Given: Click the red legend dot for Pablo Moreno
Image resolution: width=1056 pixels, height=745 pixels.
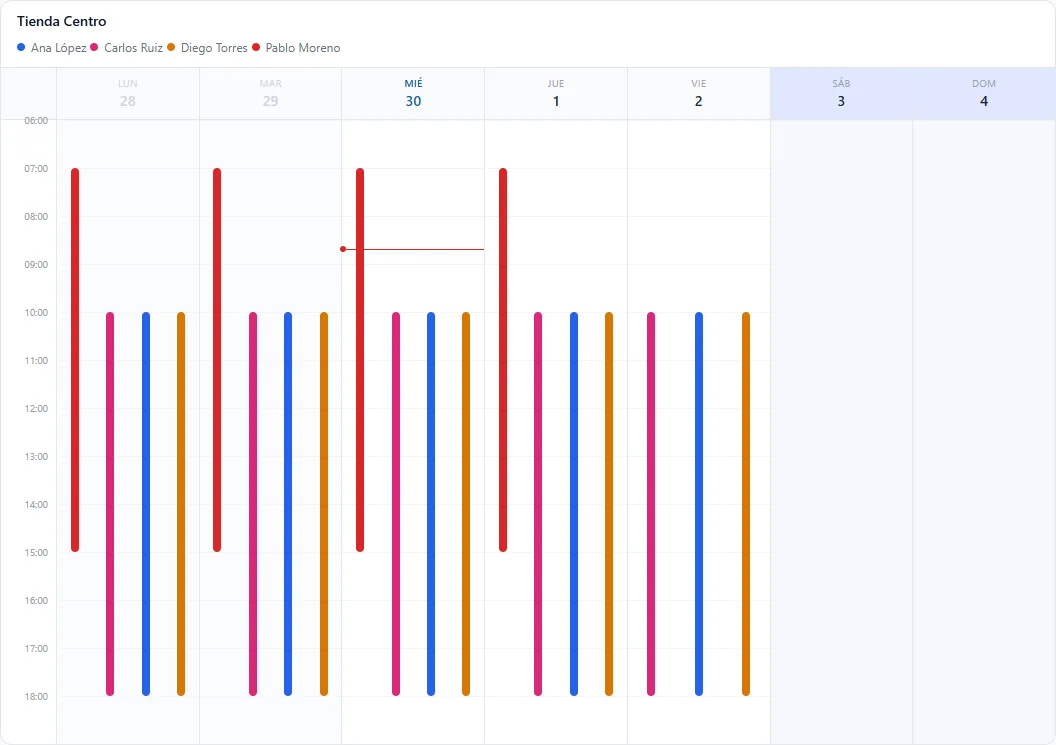Looking at the screenshot, I should coord(256,47).
